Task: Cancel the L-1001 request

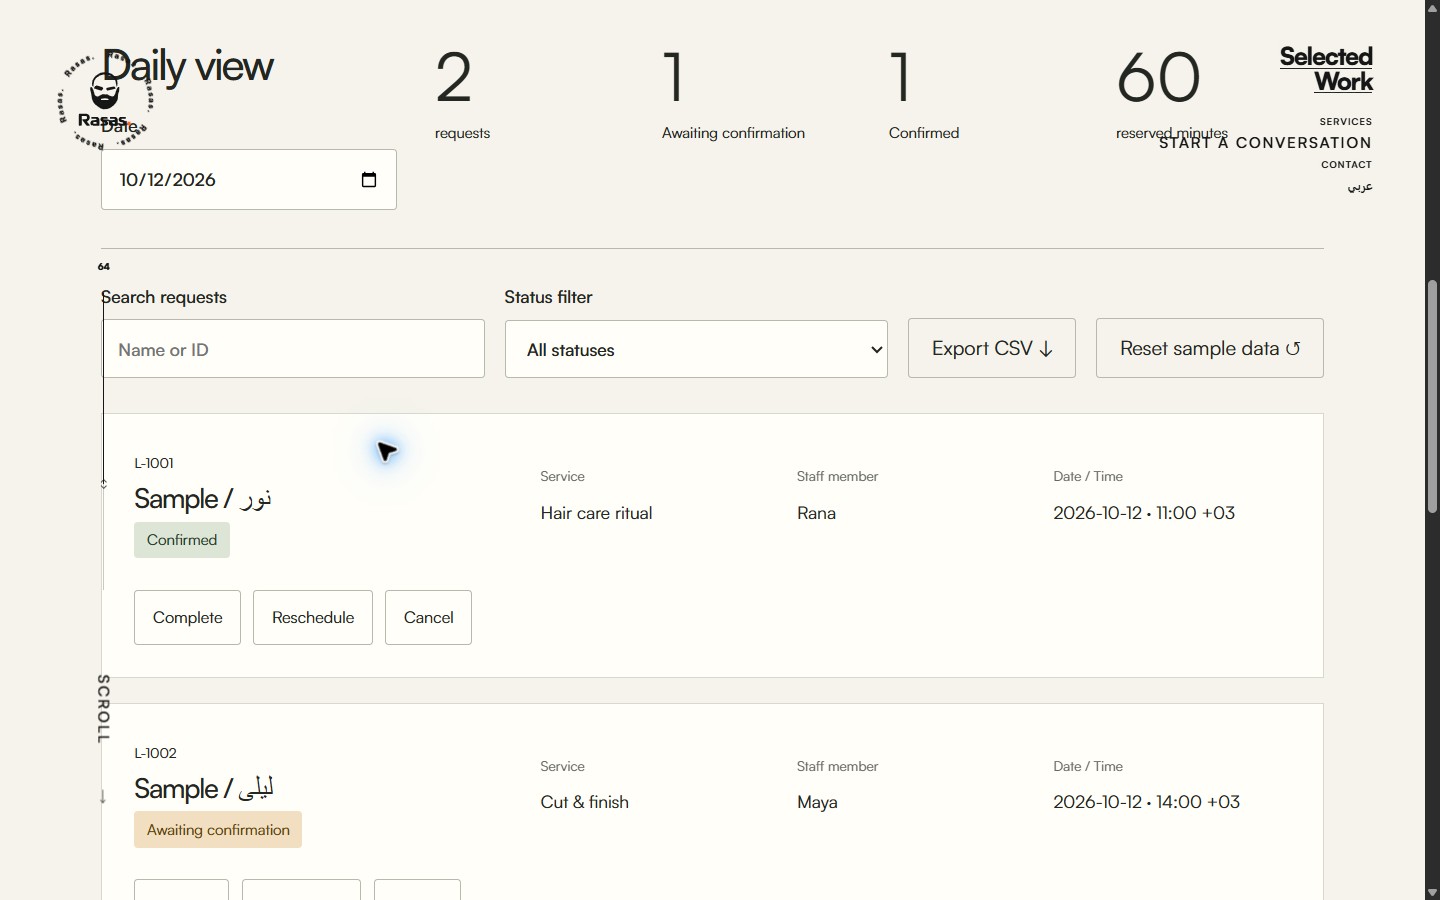Action: point(429,617)
